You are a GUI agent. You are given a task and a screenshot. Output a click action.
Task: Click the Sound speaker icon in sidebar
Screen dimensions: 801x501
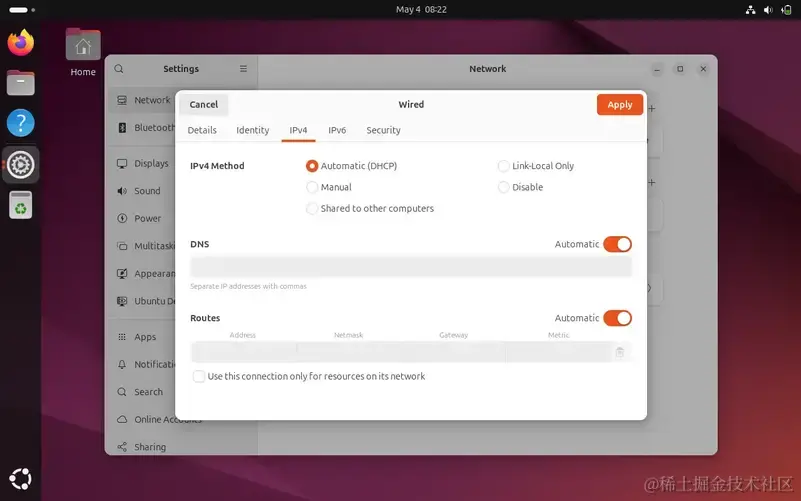[122, 190]
